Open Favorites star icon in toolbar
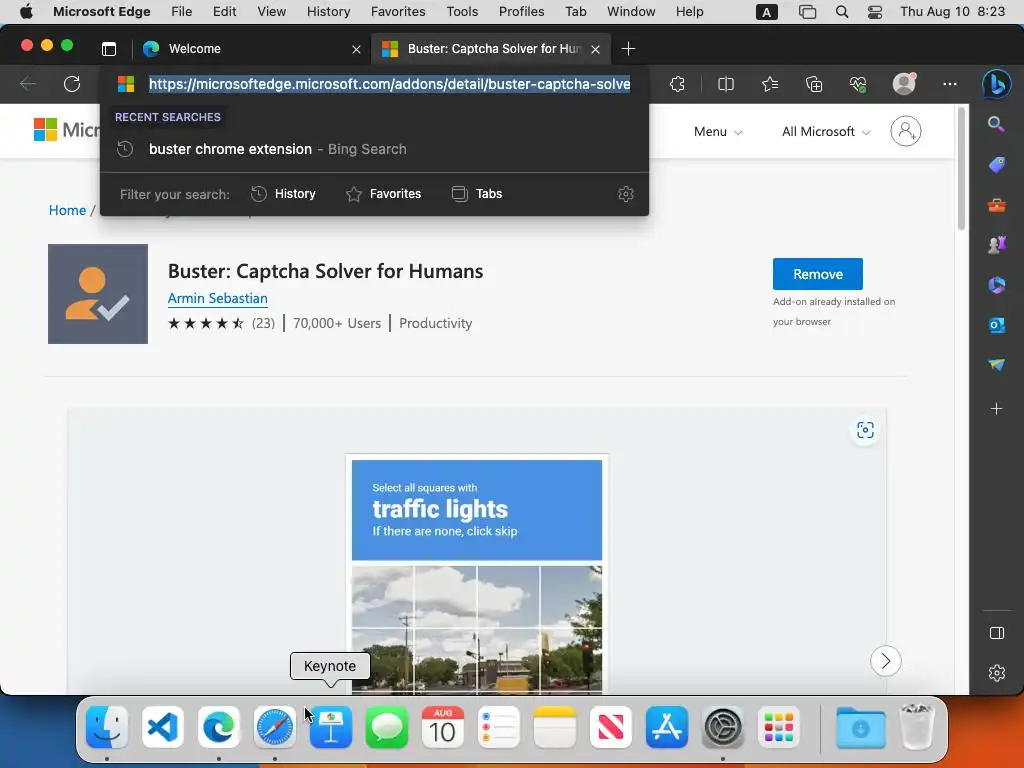 [x=770, y=84]
